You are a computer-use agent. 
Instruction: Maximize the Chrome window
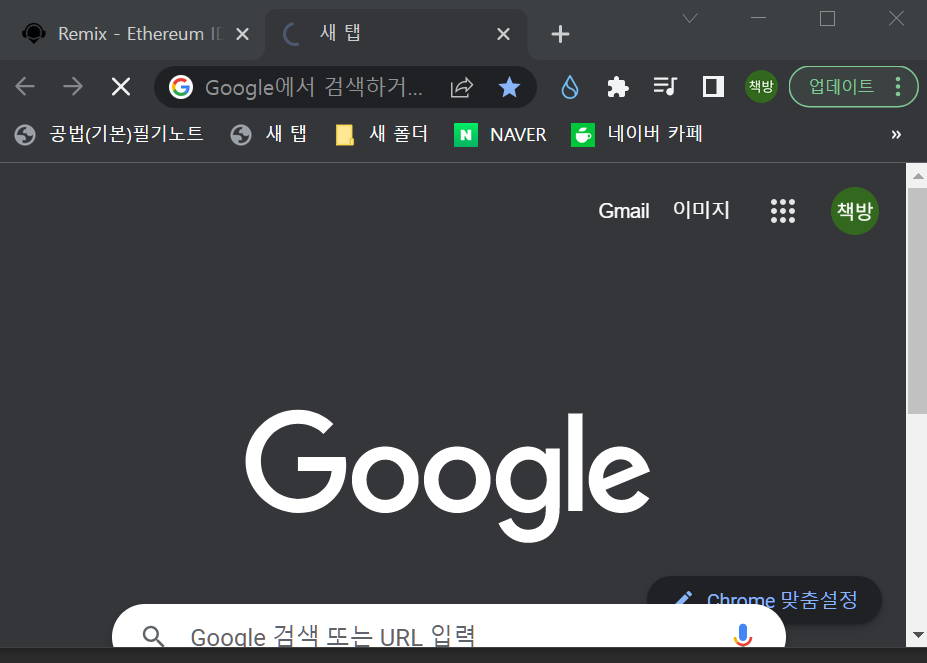point(827,18)
